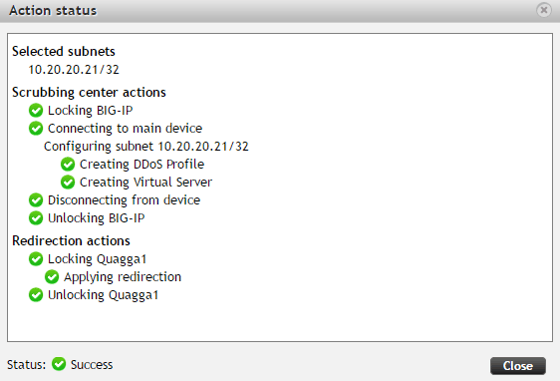Screen dimensions: 560x381
Task: Click check icon beside Unlocking Quagga1
Action: point(36,295)
